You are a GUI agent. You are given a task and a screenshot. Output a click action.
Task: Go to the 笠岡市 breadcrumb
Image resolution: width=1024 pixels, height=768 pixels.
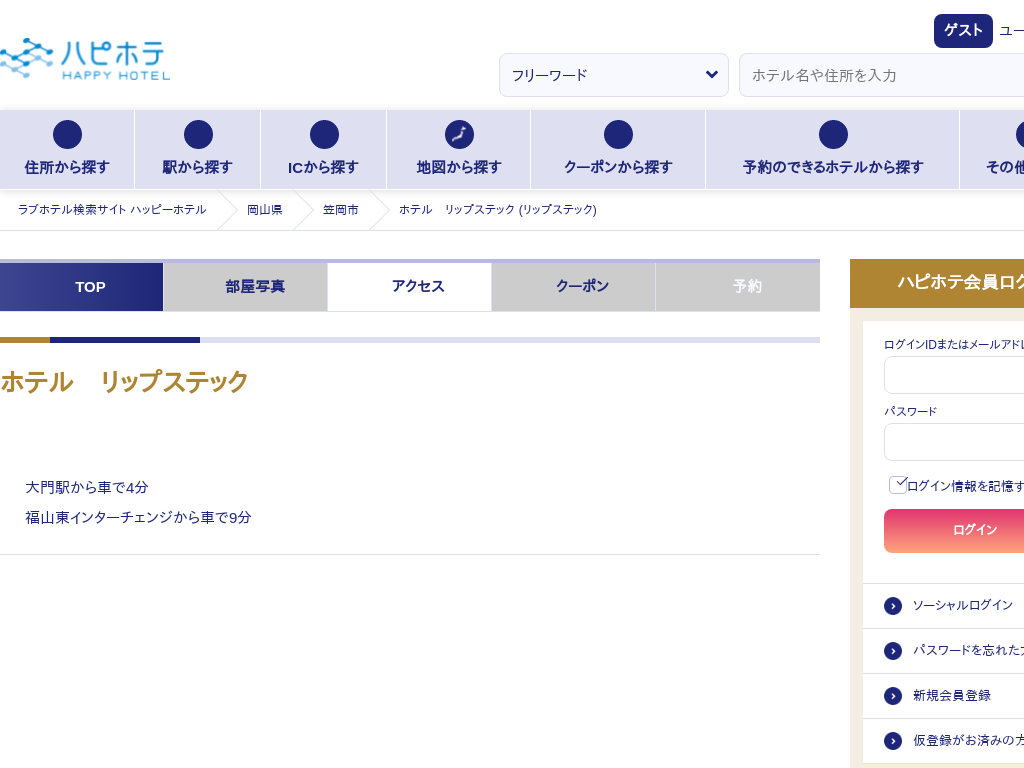tap(341, 210)
